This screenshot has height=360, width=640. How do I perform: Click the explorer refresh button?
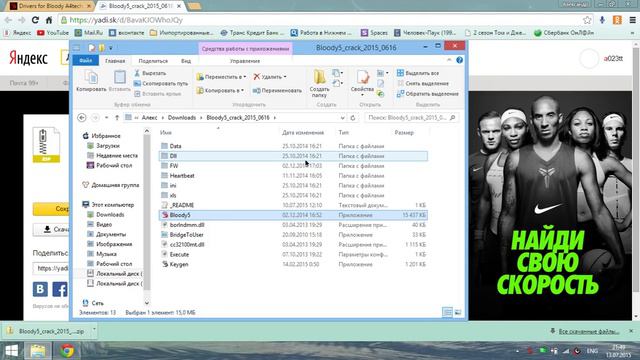[353, 118]
